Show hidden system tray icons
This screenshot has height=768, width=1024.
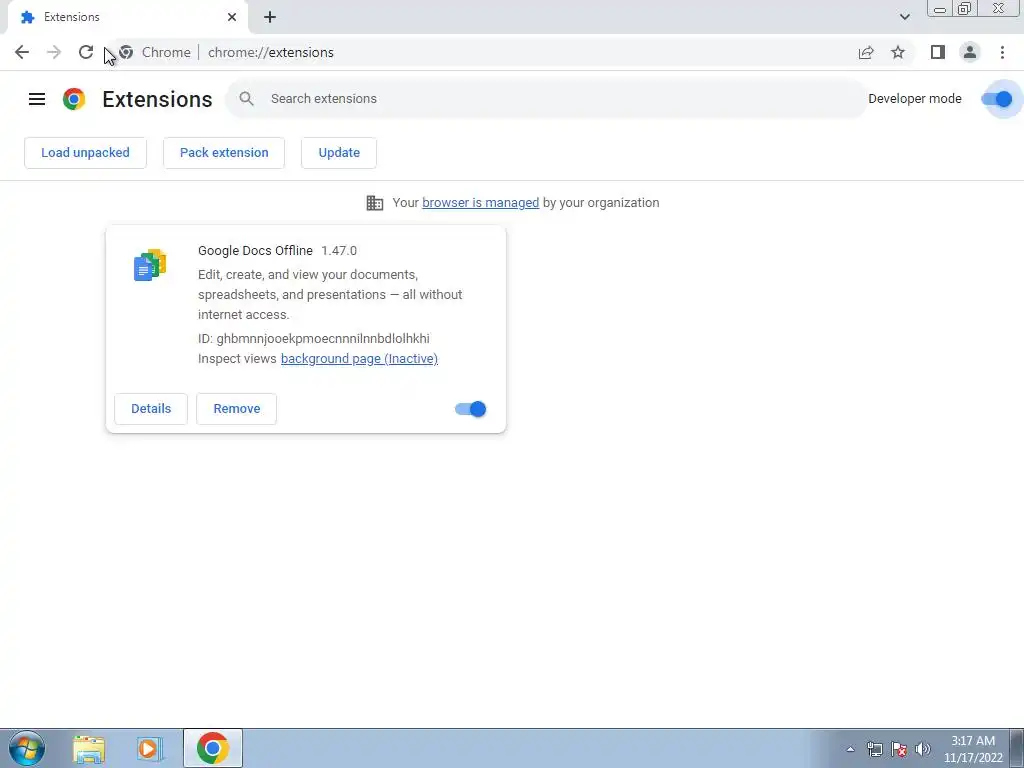click(850, 749)
